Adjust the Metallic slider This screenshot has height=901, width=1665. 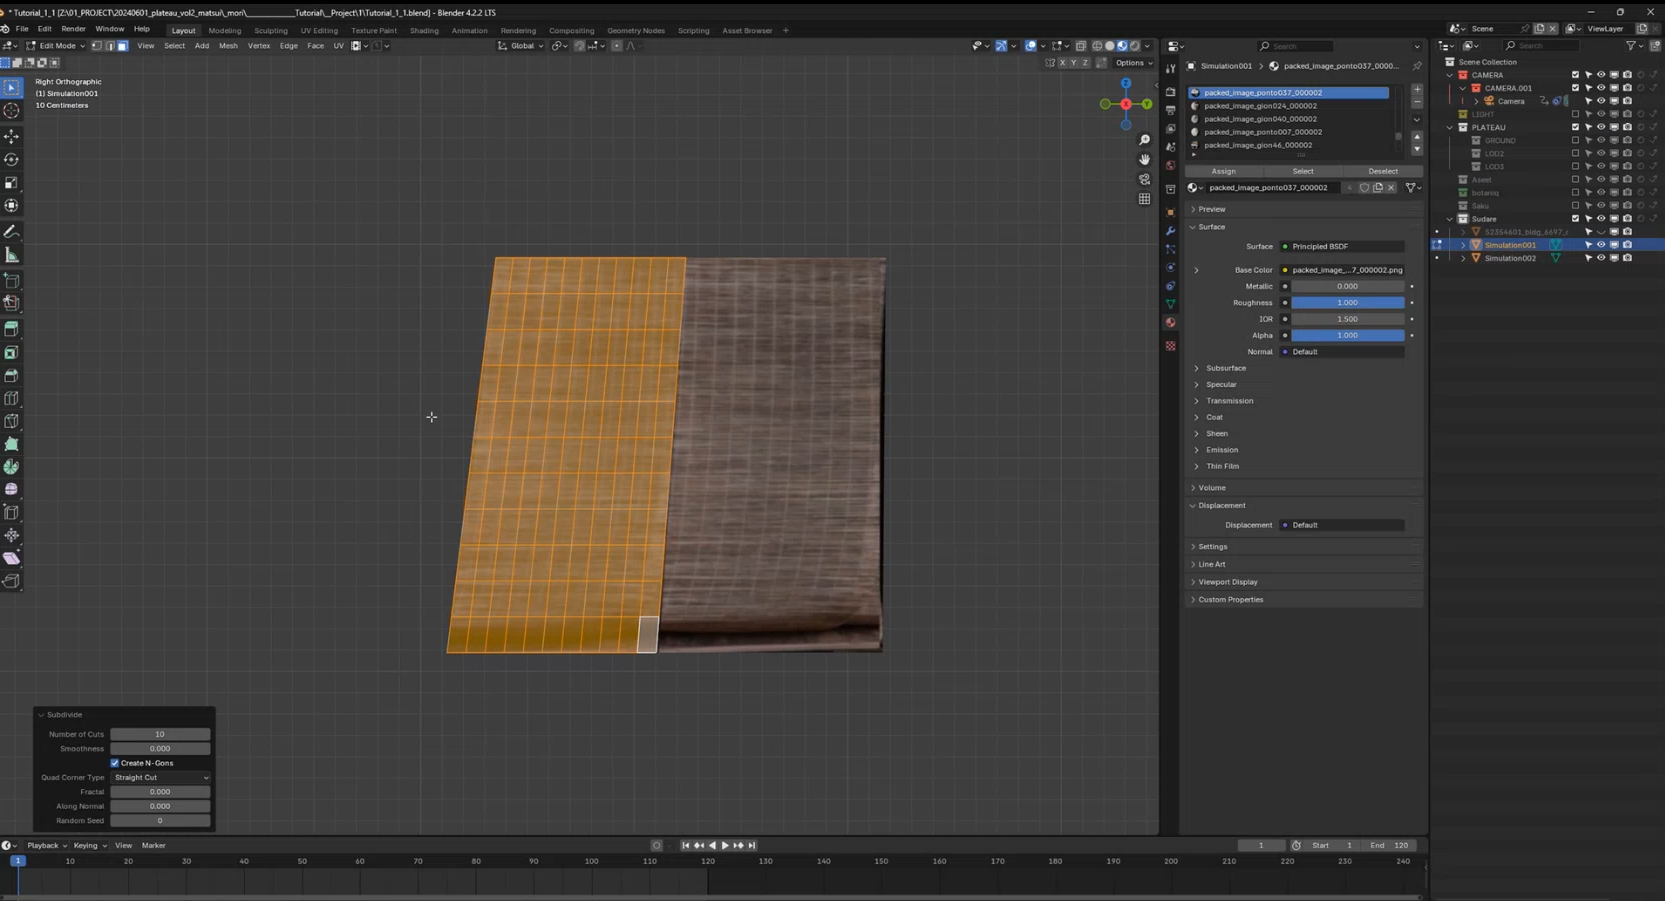[1347, 286]
